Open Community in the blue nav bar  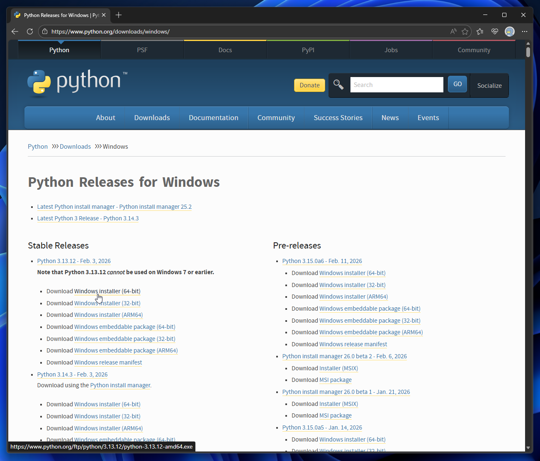pos(276,118)
